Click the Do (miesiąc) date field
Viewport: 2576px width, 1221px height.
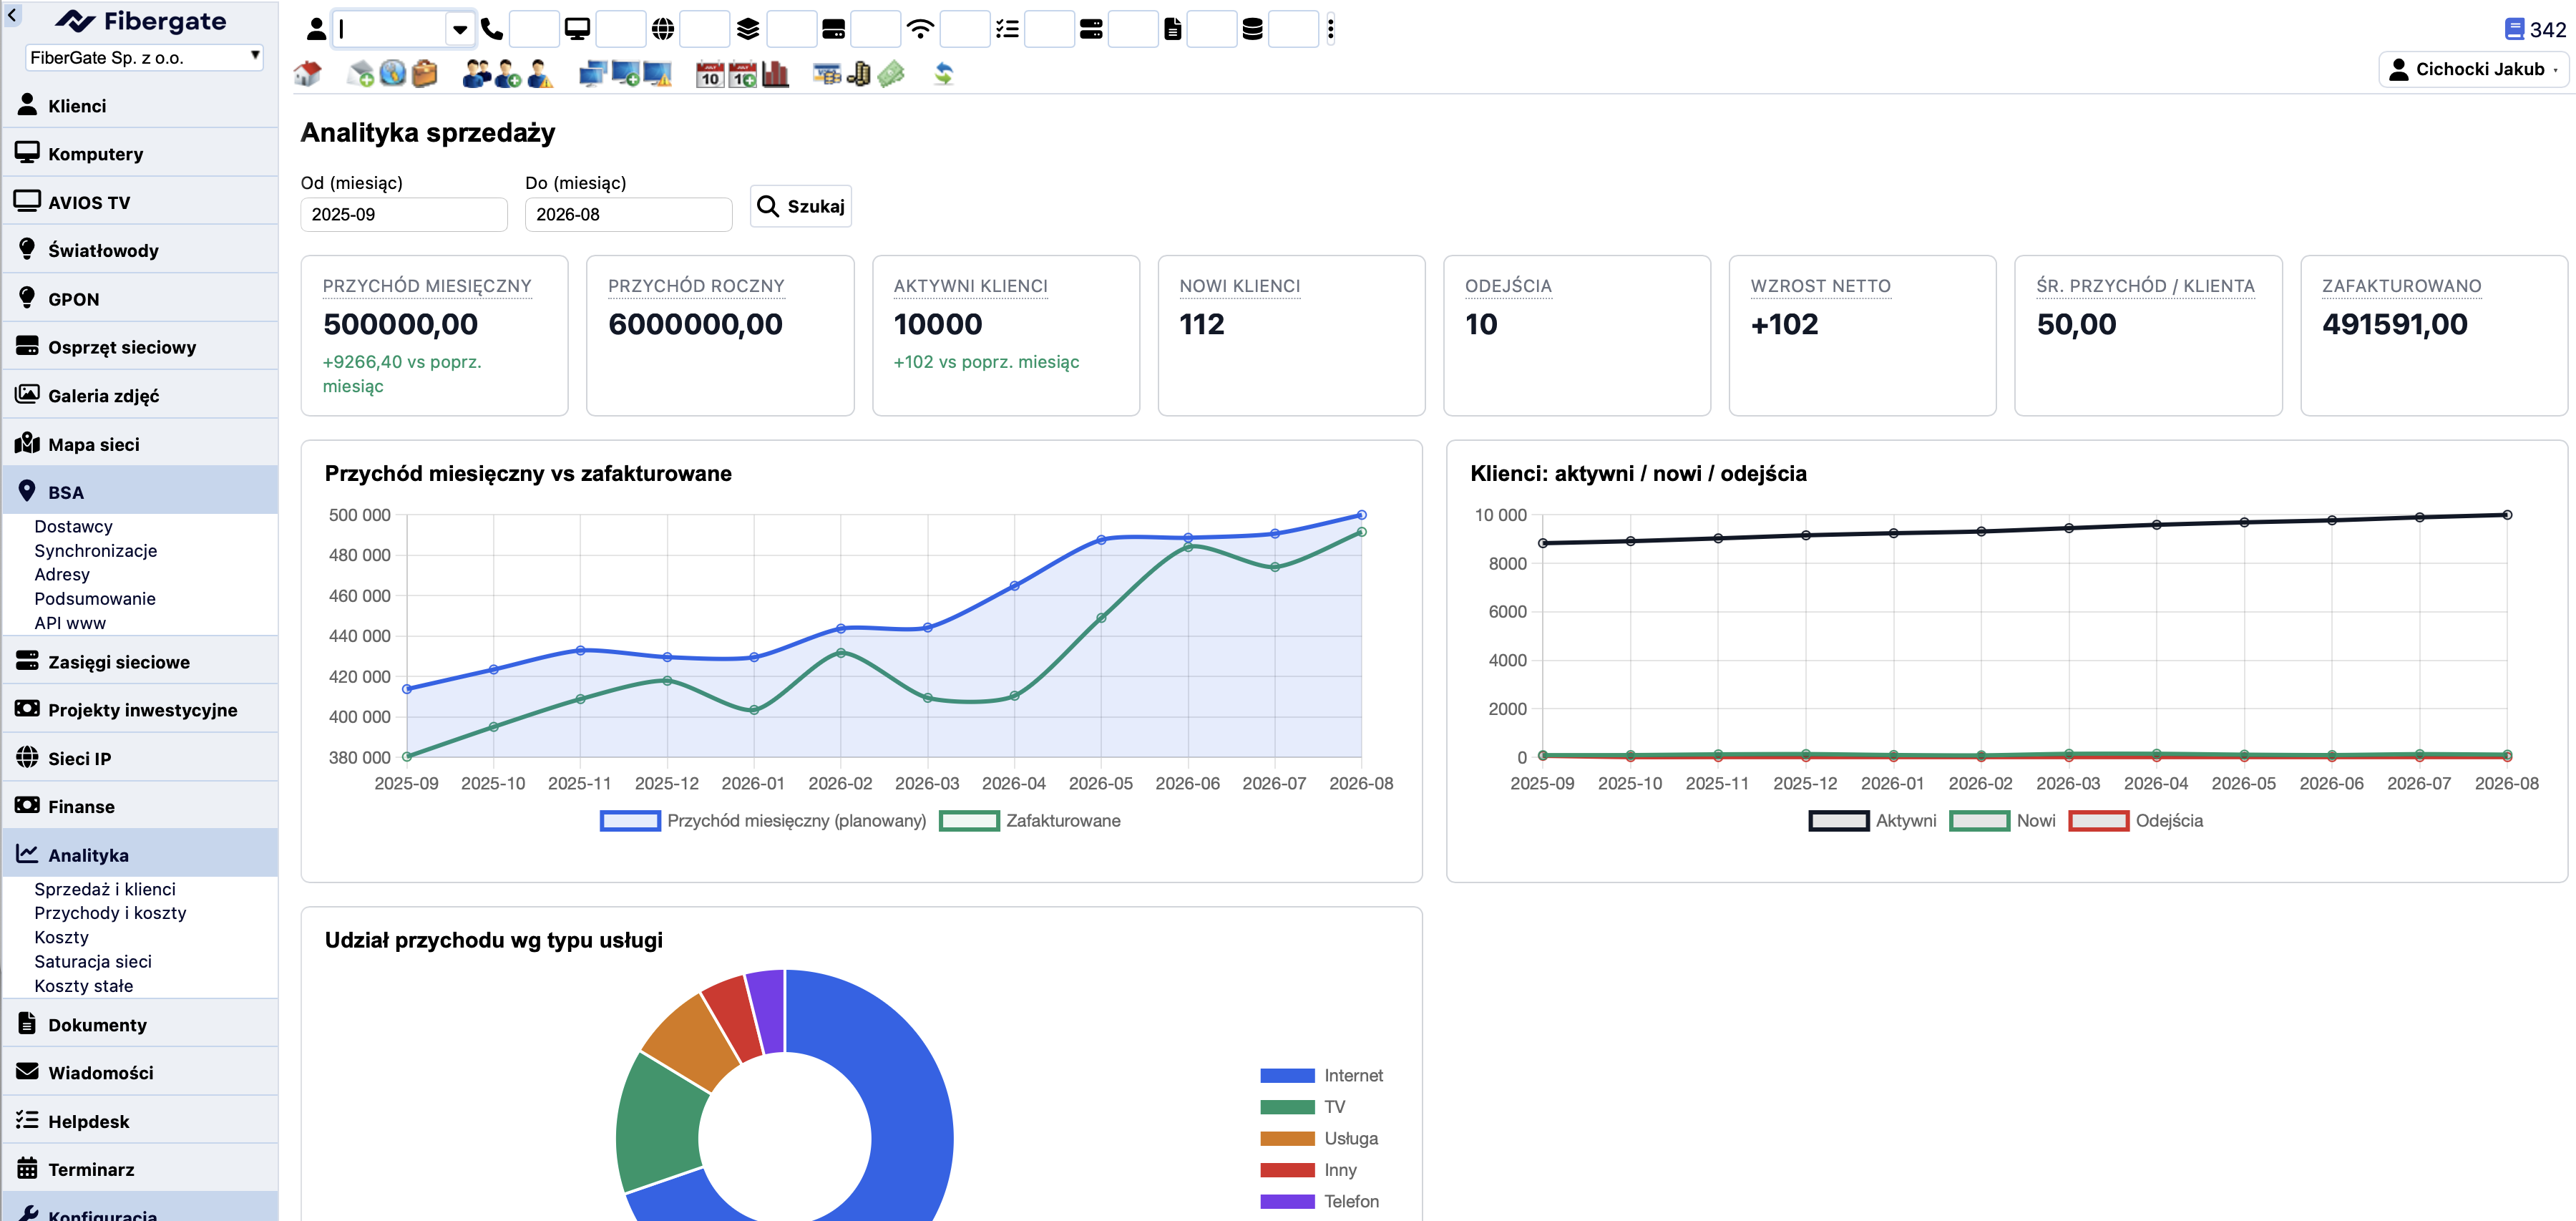pos(628,214)
